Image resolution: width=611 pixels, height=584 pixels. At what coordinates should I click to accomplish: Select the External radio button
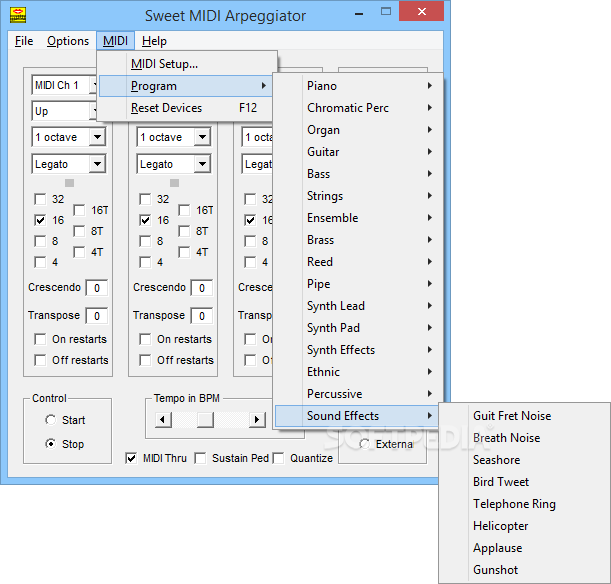pos(365,444)
